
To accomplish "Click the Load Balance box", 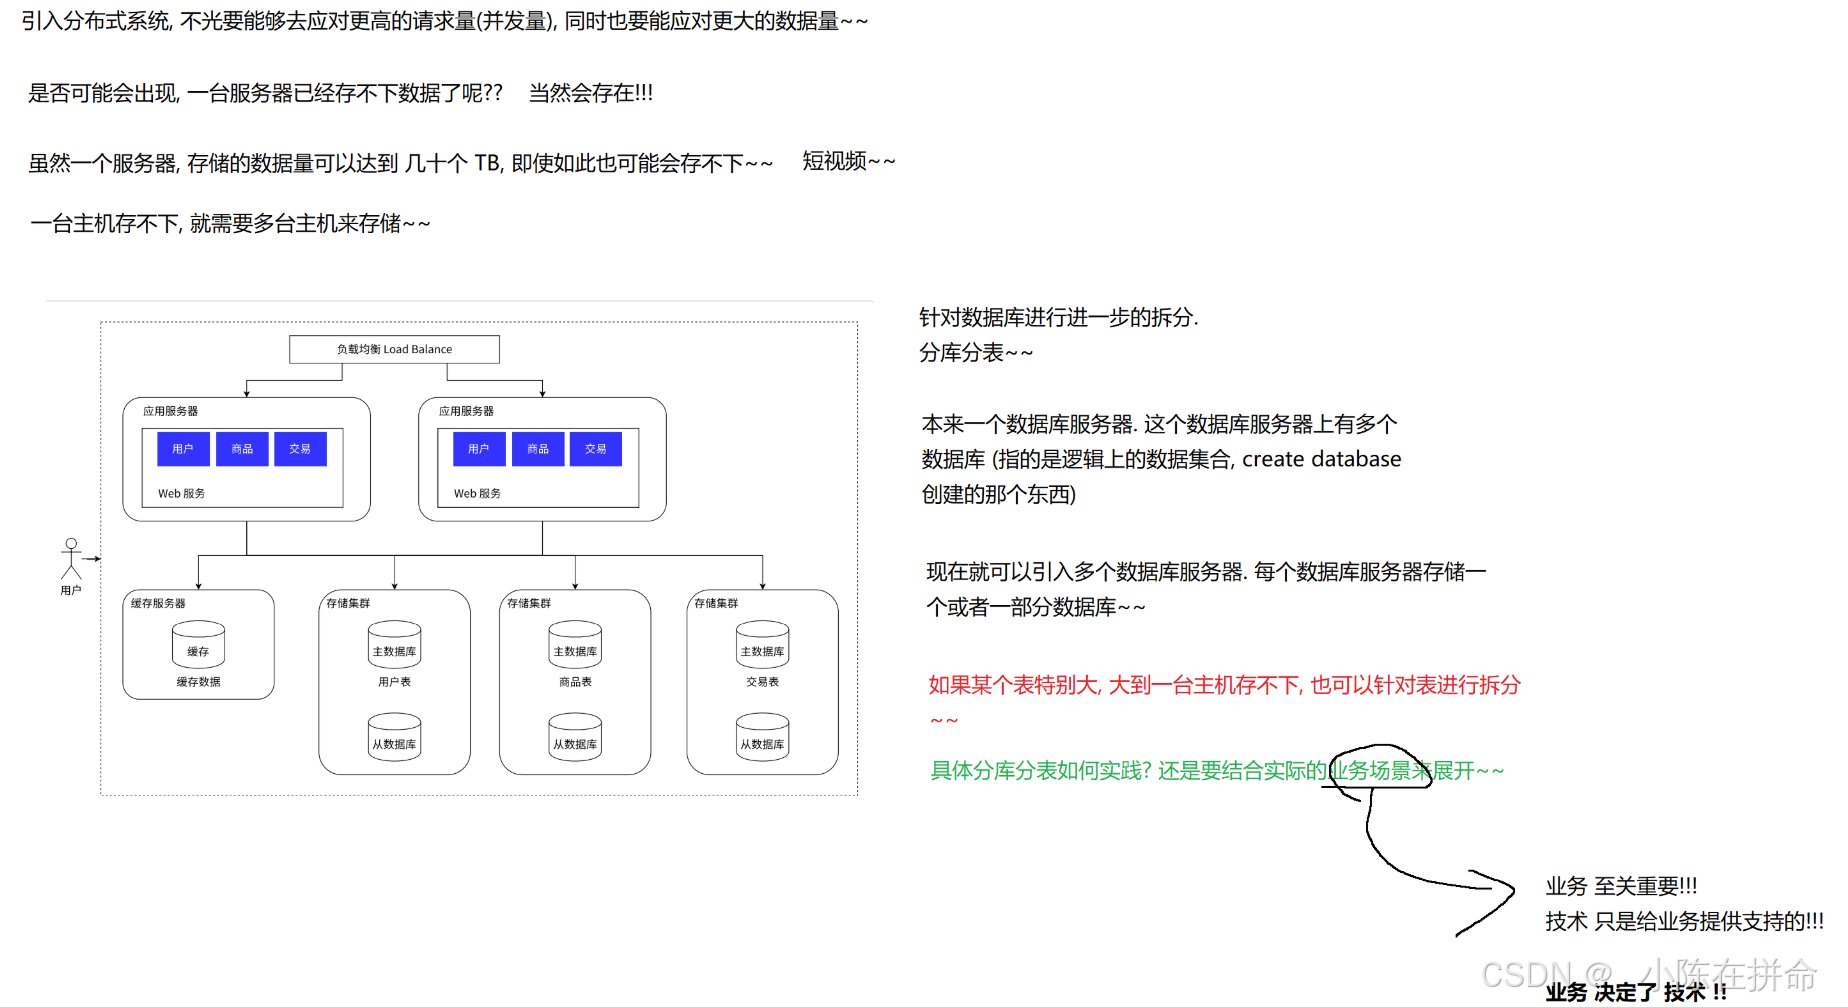I will coord(394,349).
